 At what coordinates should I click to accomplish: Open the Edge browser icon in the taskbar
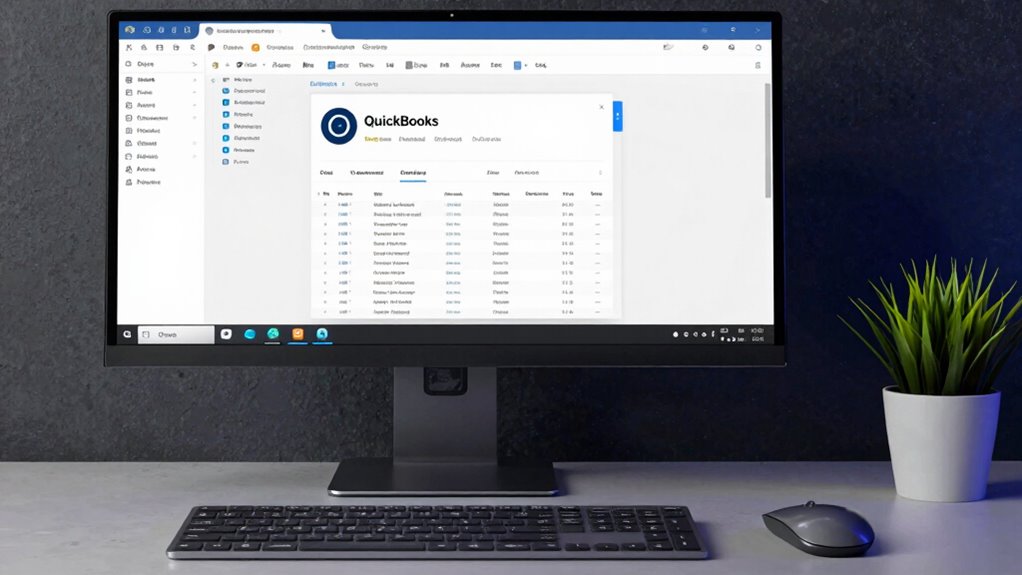click(x=250, y=334)
